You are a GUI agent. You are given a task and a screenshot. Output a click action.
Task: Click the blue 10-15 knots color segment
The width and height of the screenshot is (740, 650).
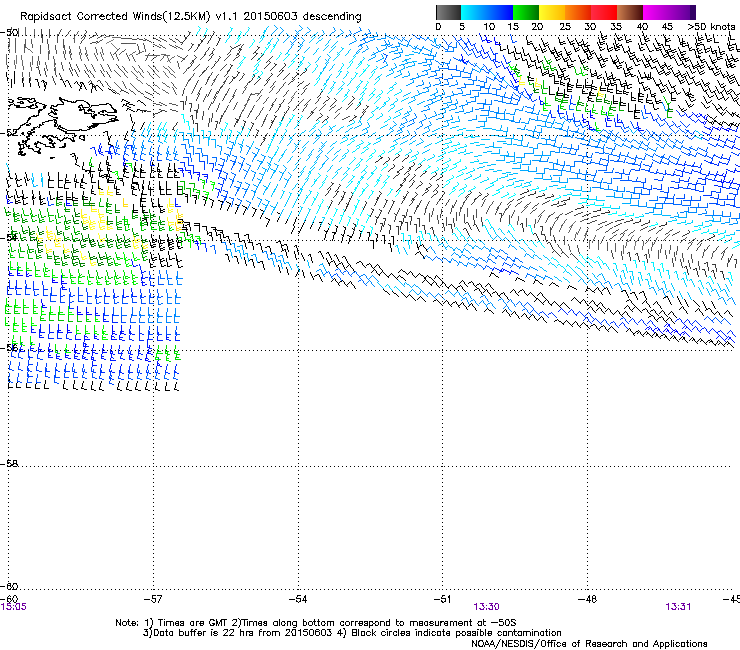coord(500,12)
